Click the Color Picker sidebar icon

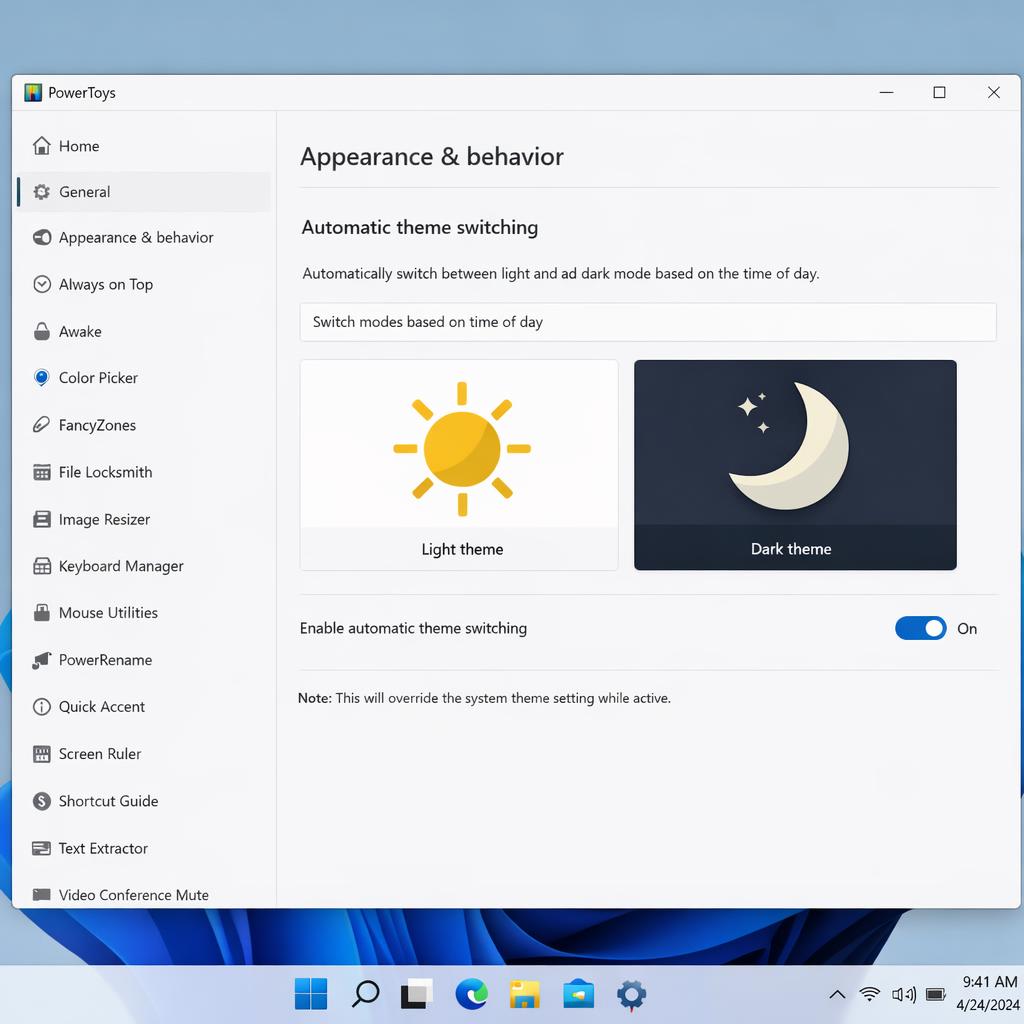coord(42,378)
